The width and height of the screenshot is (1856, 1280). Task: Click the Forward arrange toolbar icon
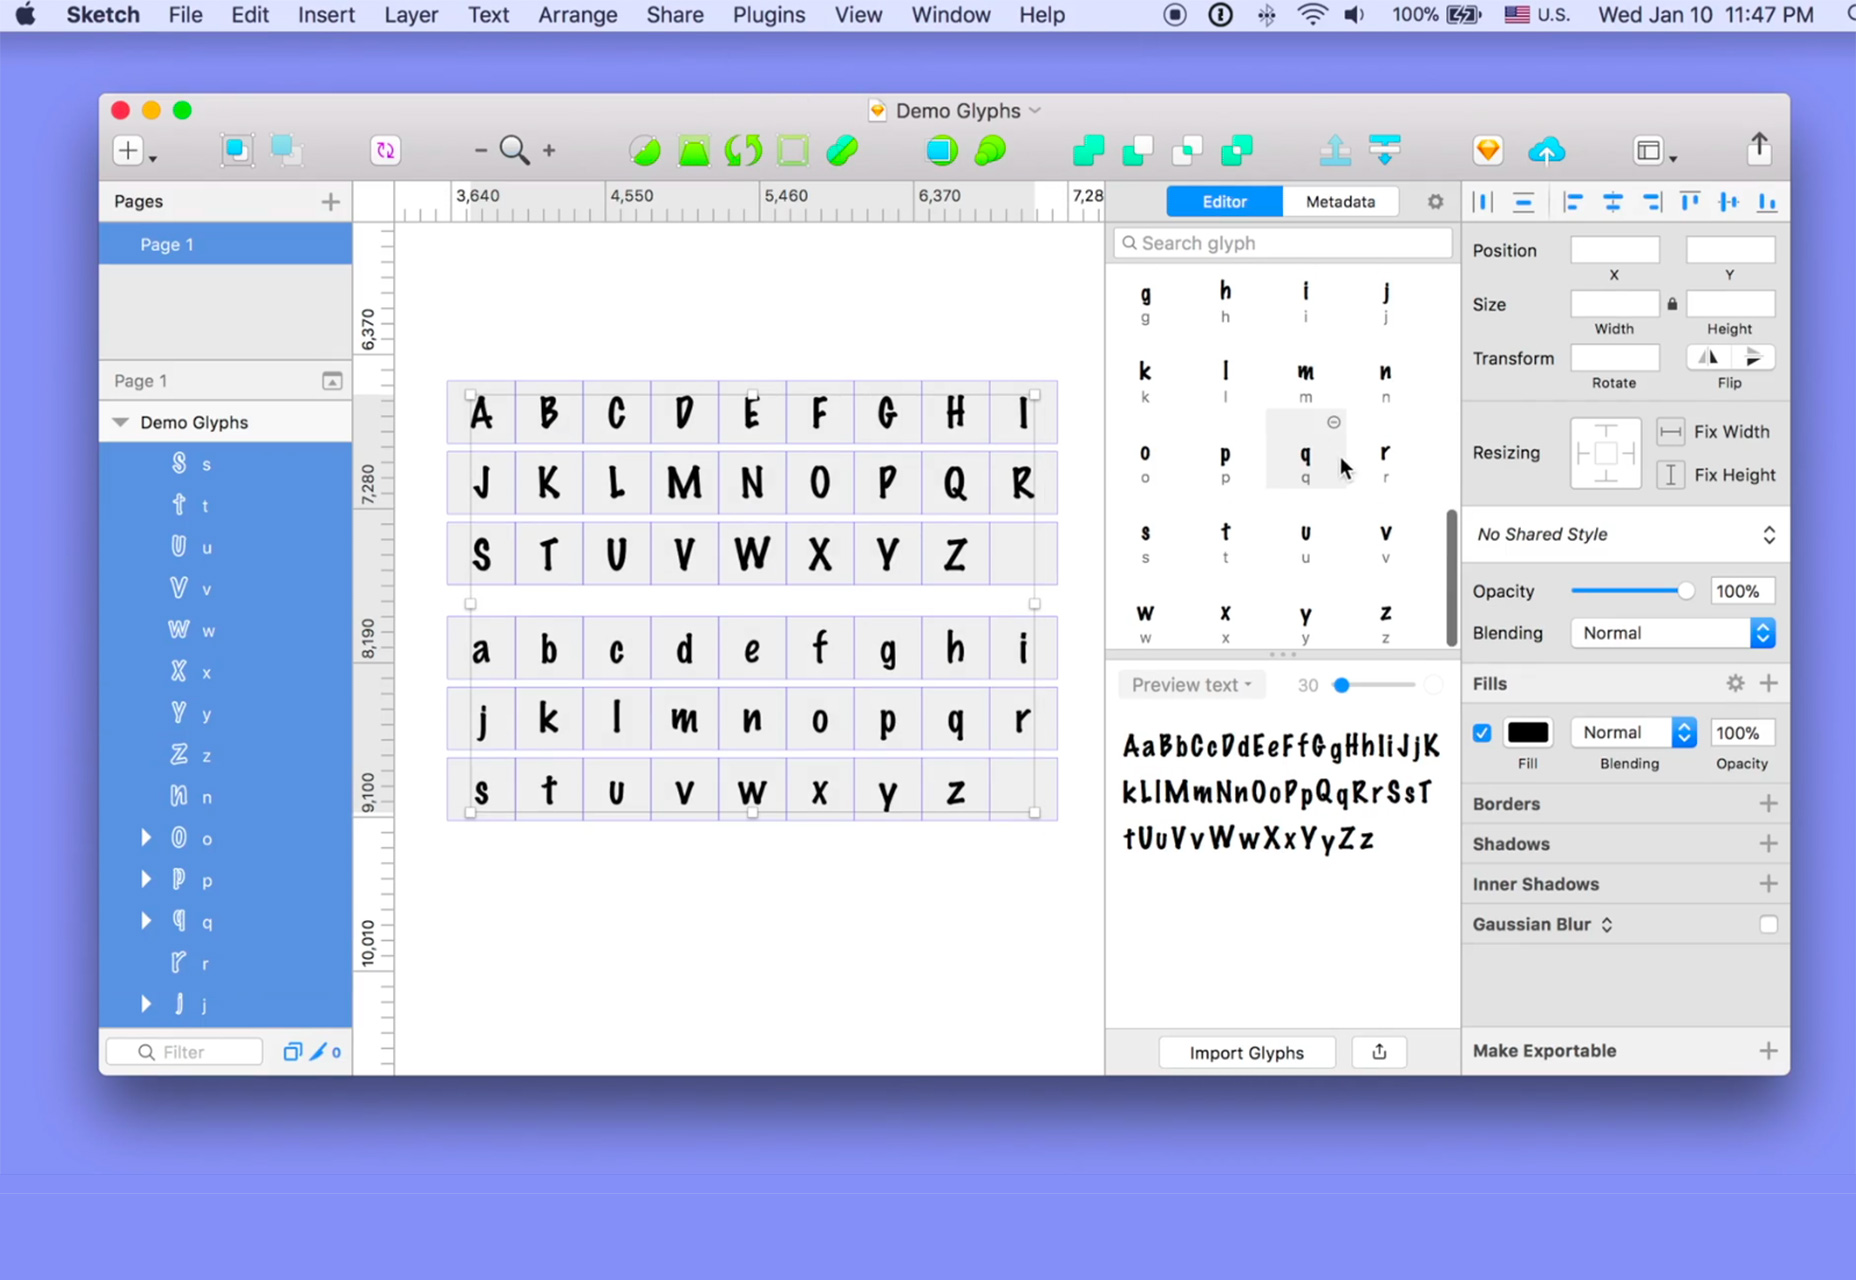(1335, 151)
